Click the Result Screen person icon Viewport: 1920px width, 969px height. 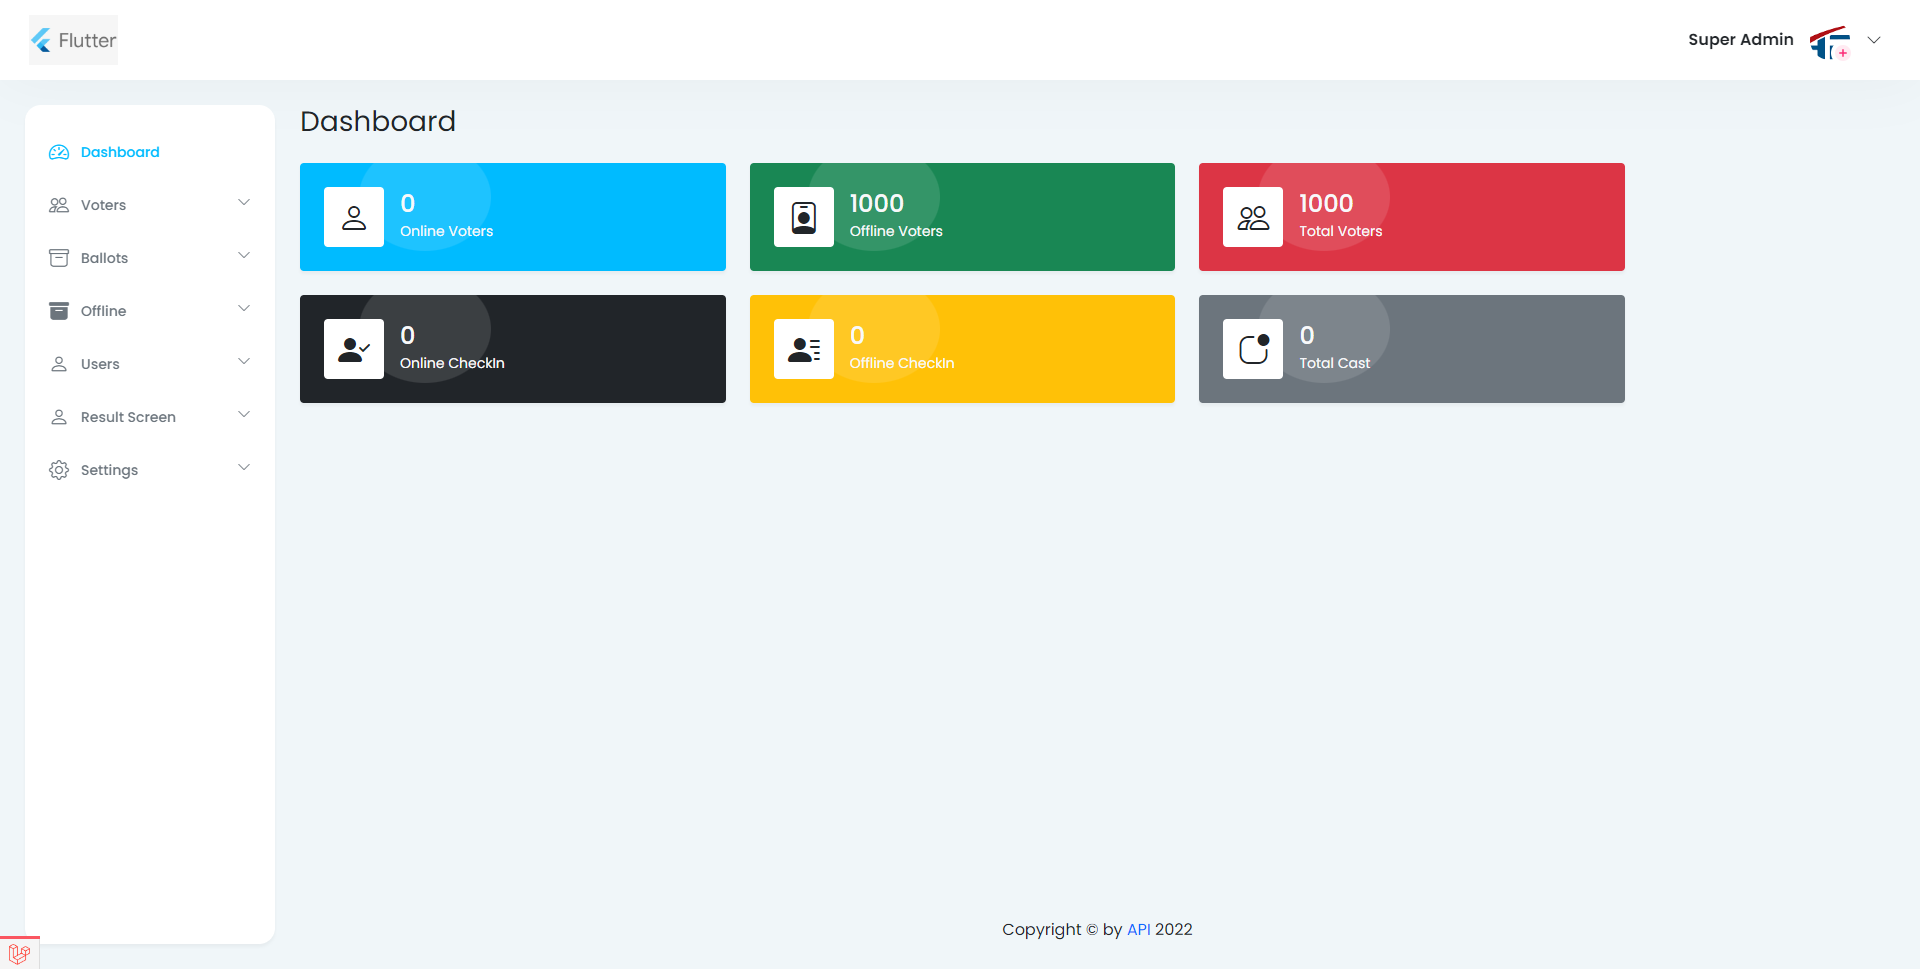59,417
